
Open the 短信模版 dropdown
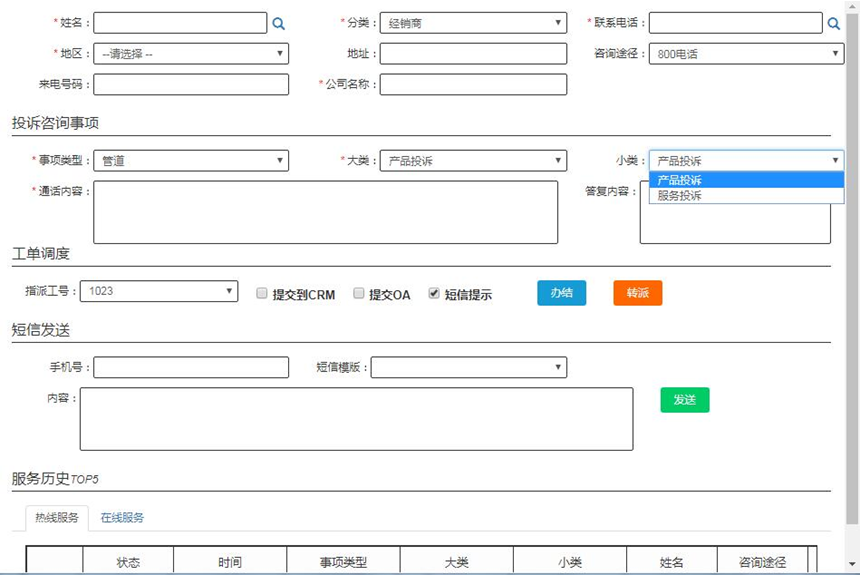click(468, 368)
